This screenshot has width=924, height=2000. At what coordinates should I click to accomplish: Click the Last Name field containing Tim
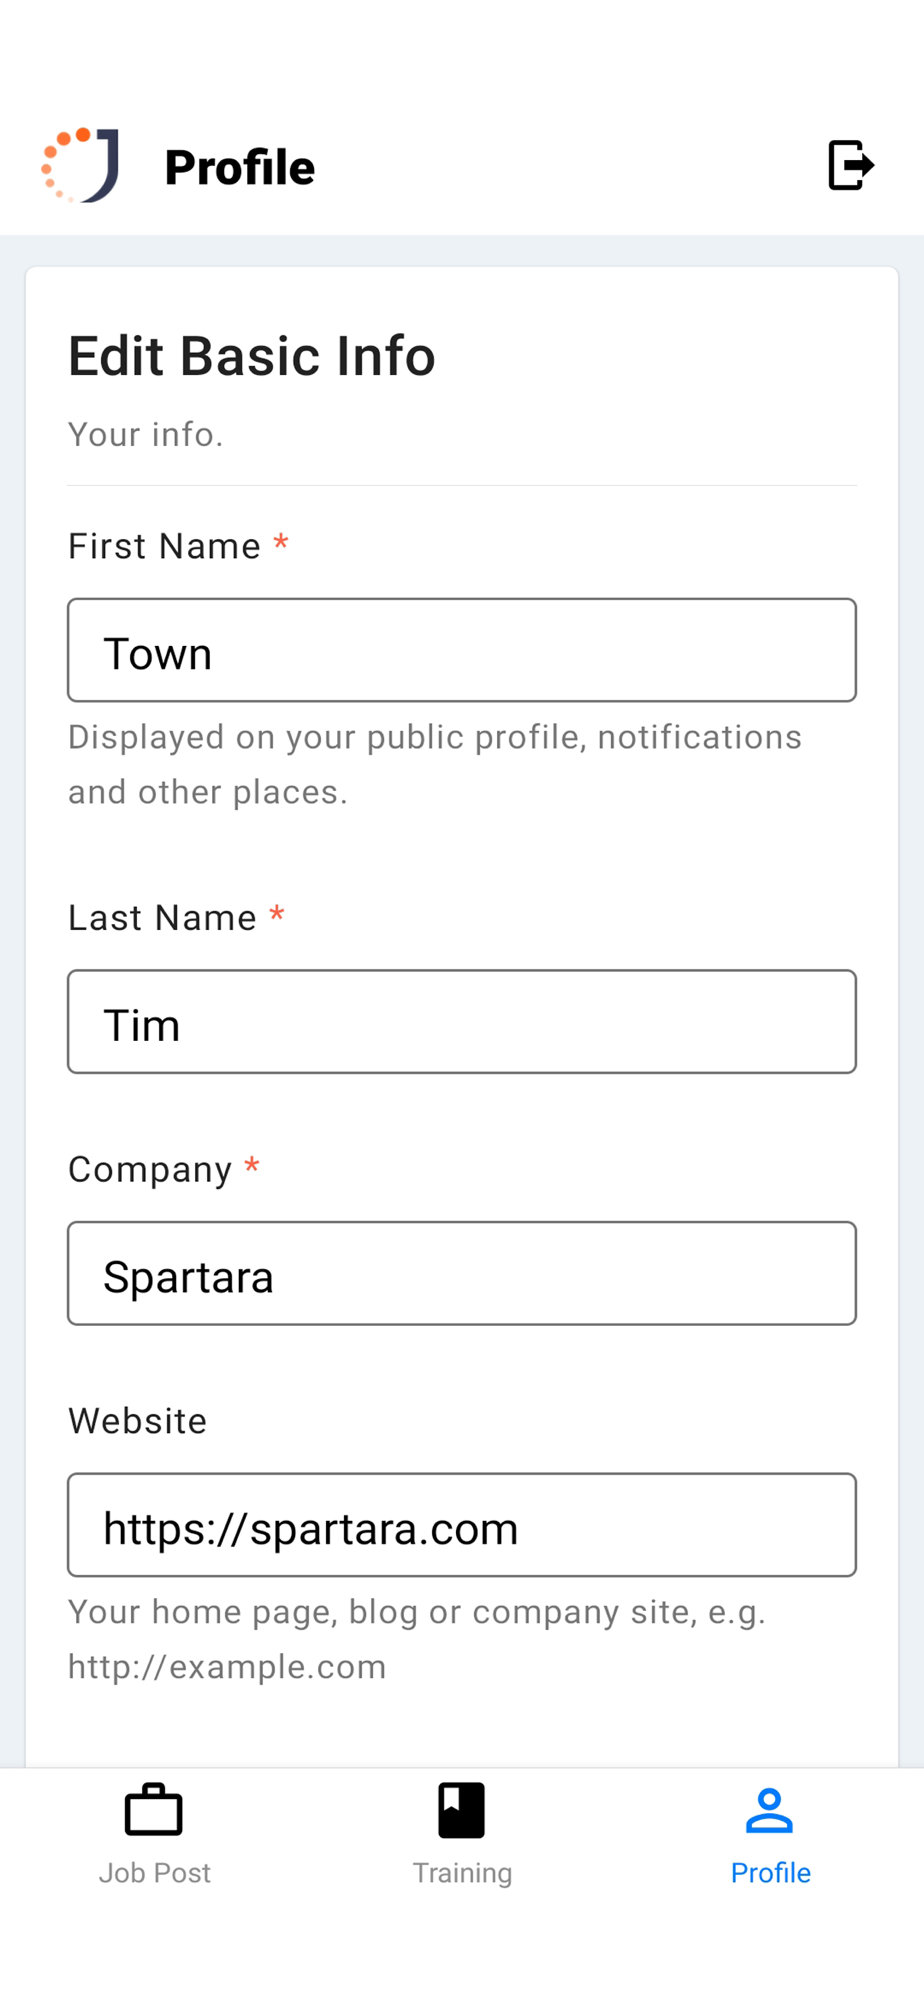[462, 1022]
